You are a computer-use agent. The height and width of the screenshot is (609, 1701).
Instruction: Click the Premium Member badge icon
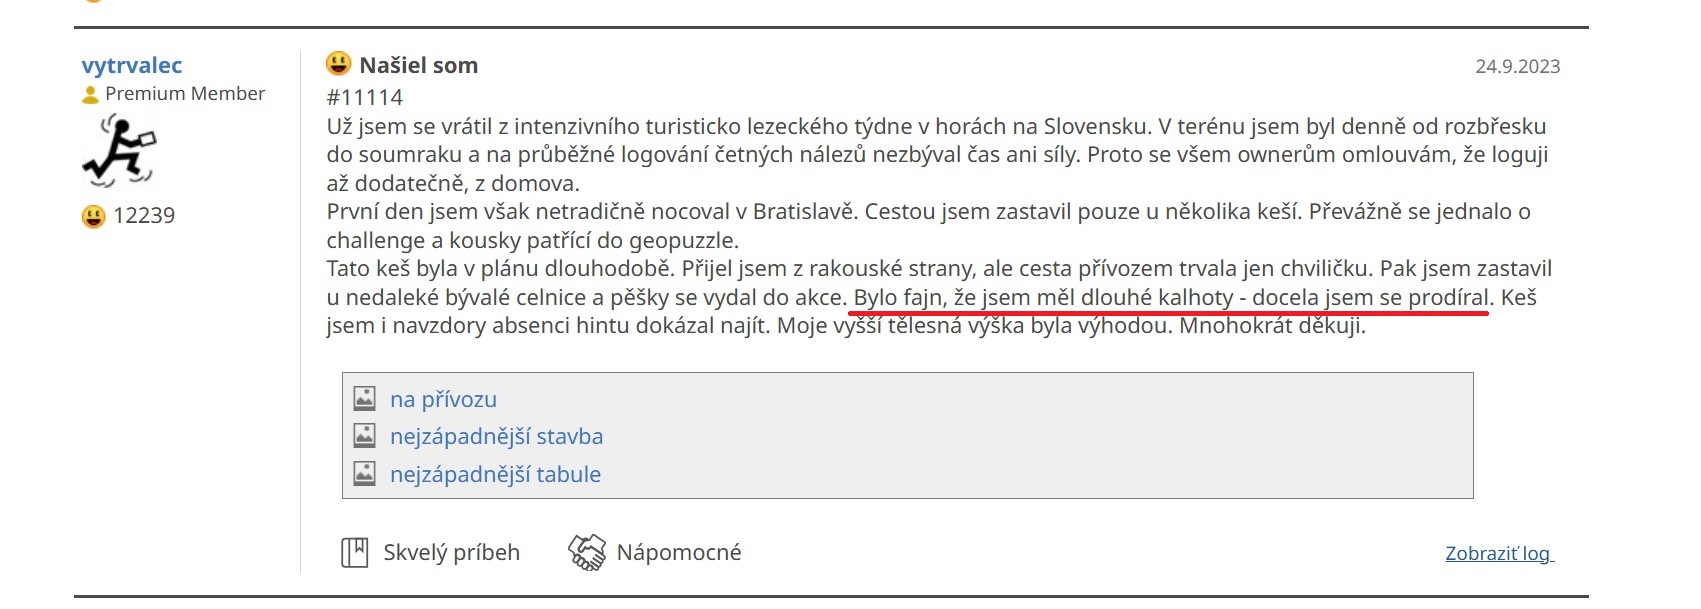point(90,94)
